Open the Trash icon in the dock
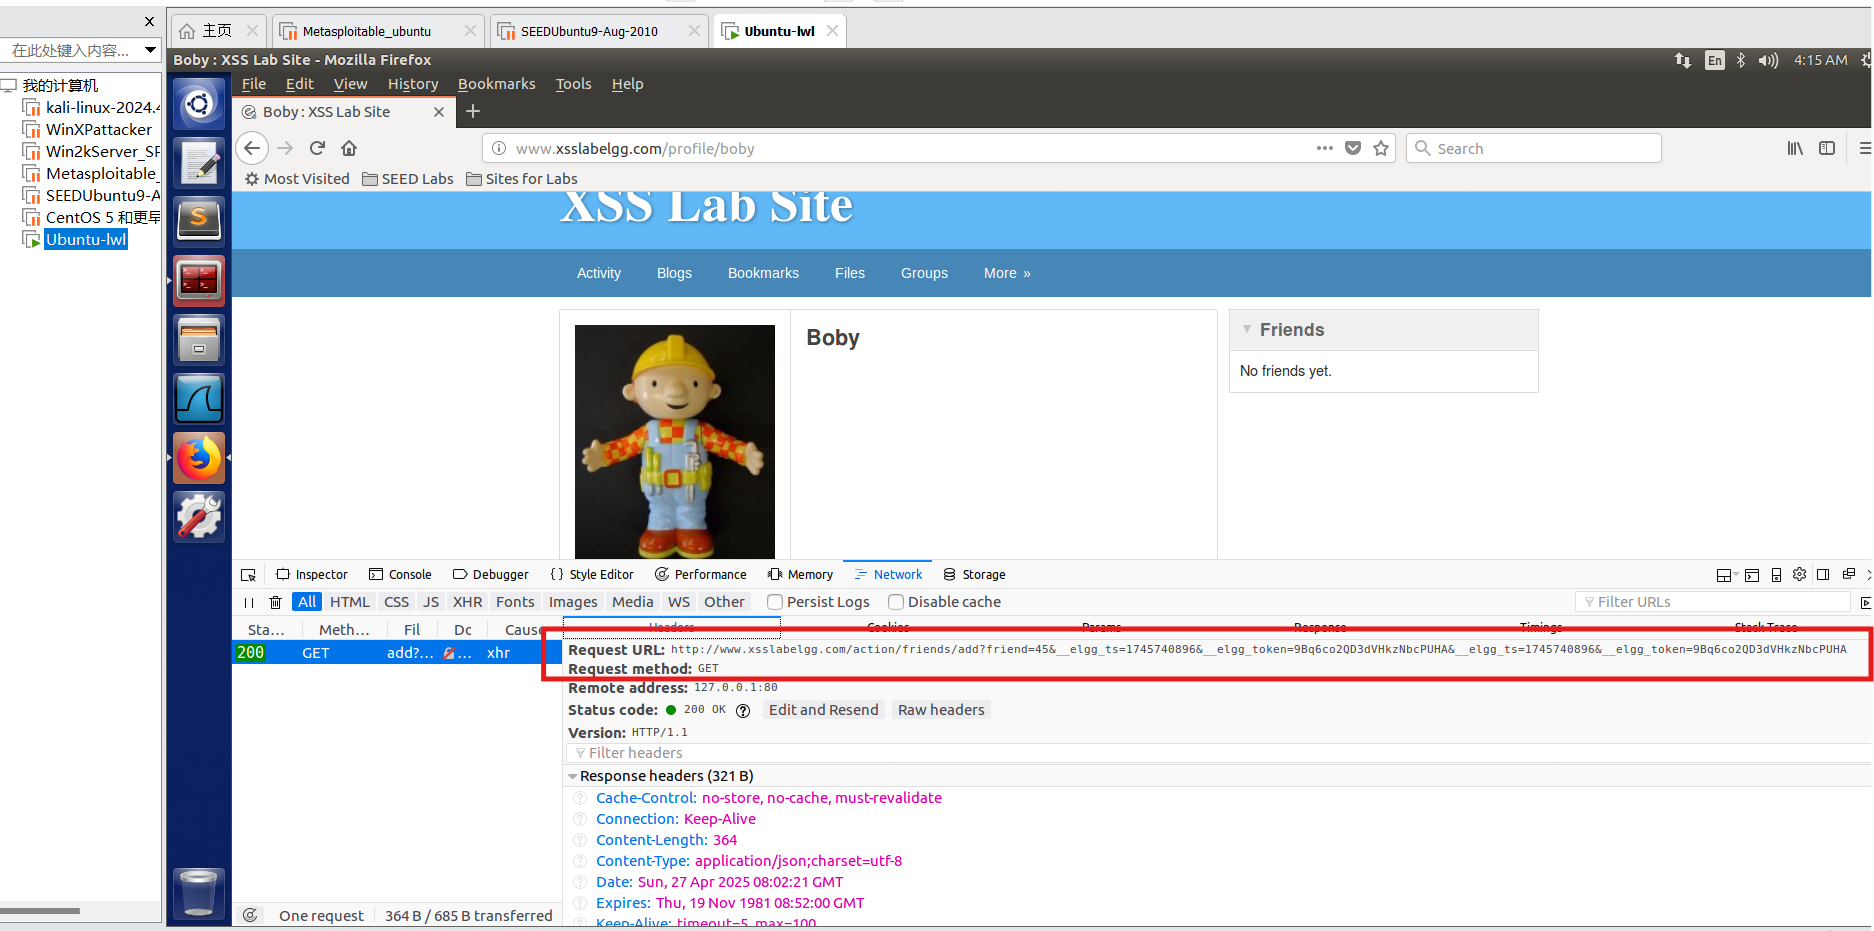 pos(199,893)
